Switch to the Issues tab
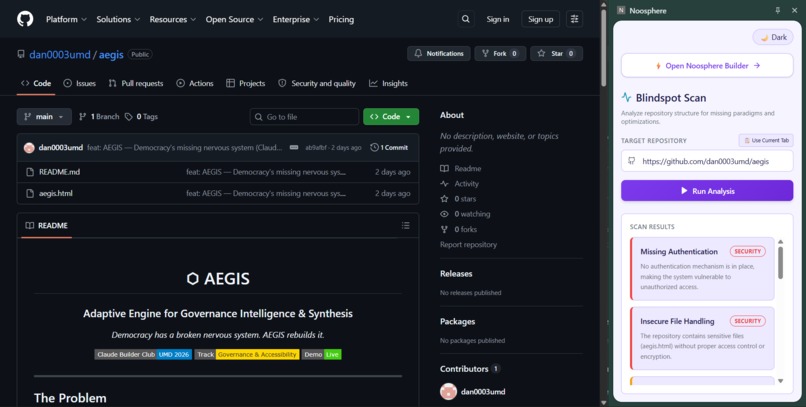806x407 pixels. [x=80, y=83]
